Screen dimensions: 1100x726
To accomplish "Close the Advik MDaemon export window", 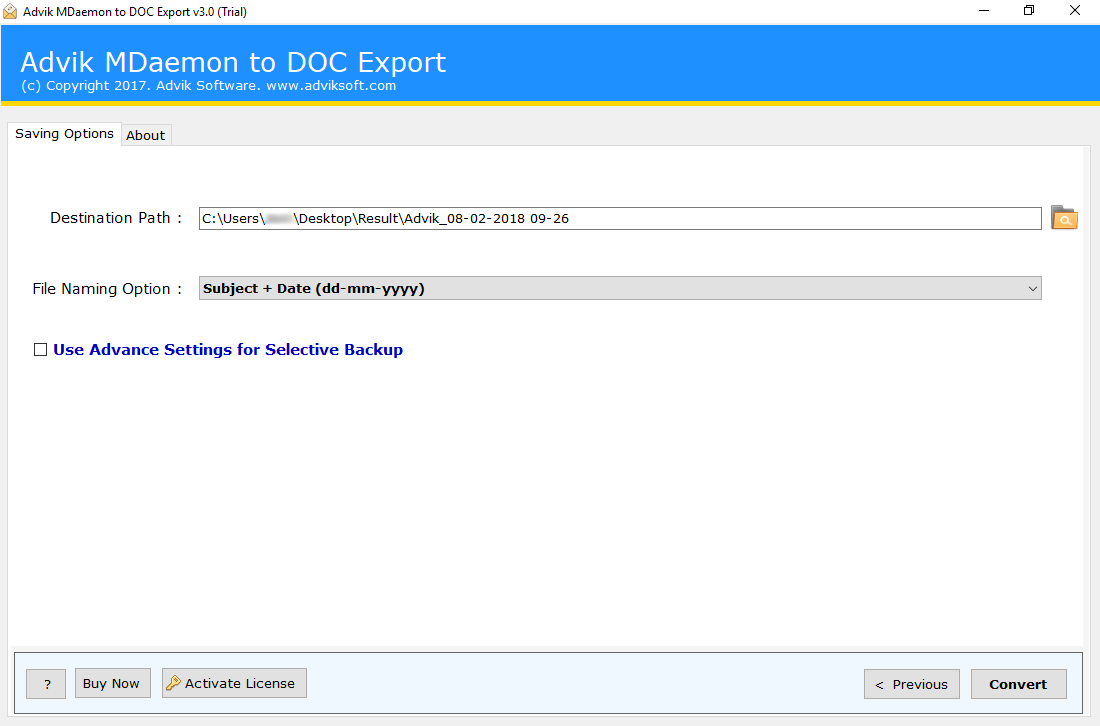I will pyautogui.click(x=1074, y=11).
